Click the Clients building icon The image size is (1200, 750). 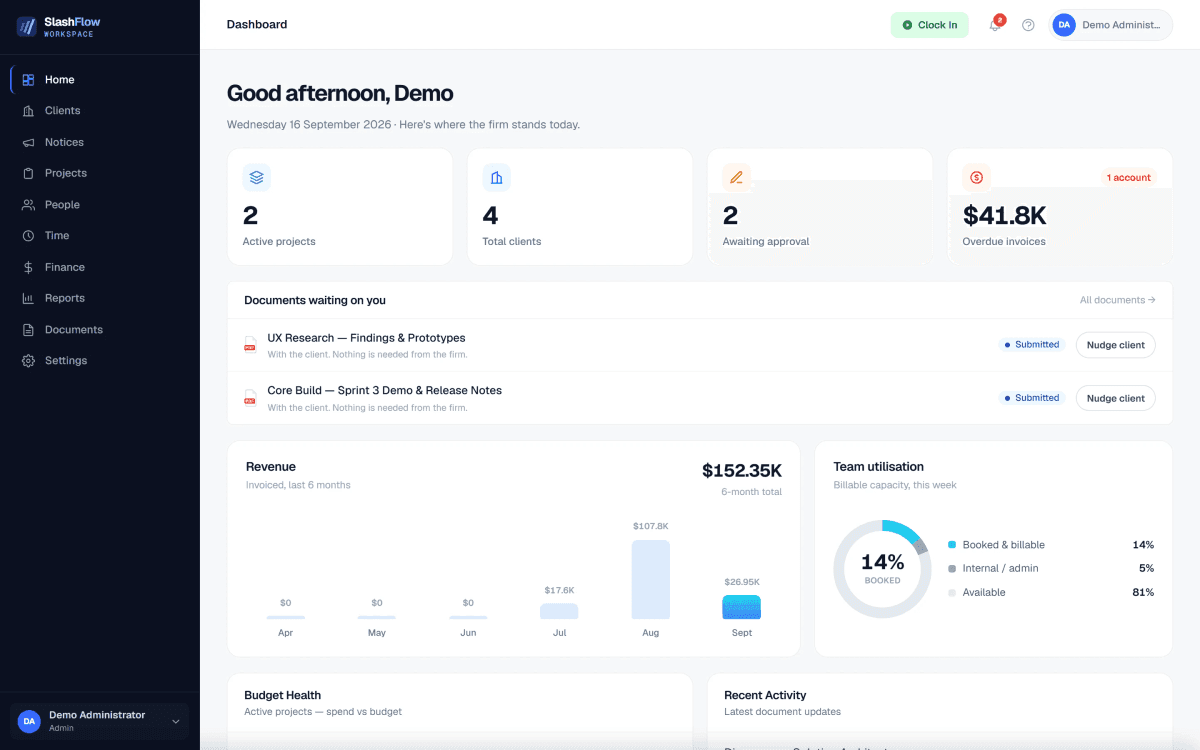tap(28, 111)
